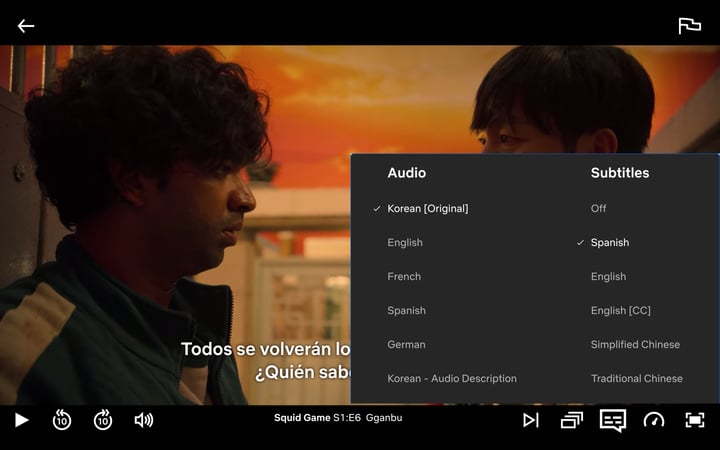This screenshot has height=450, width=720.
Task: Select Traditional Chinese subtitles
Action: click(636, 379)
